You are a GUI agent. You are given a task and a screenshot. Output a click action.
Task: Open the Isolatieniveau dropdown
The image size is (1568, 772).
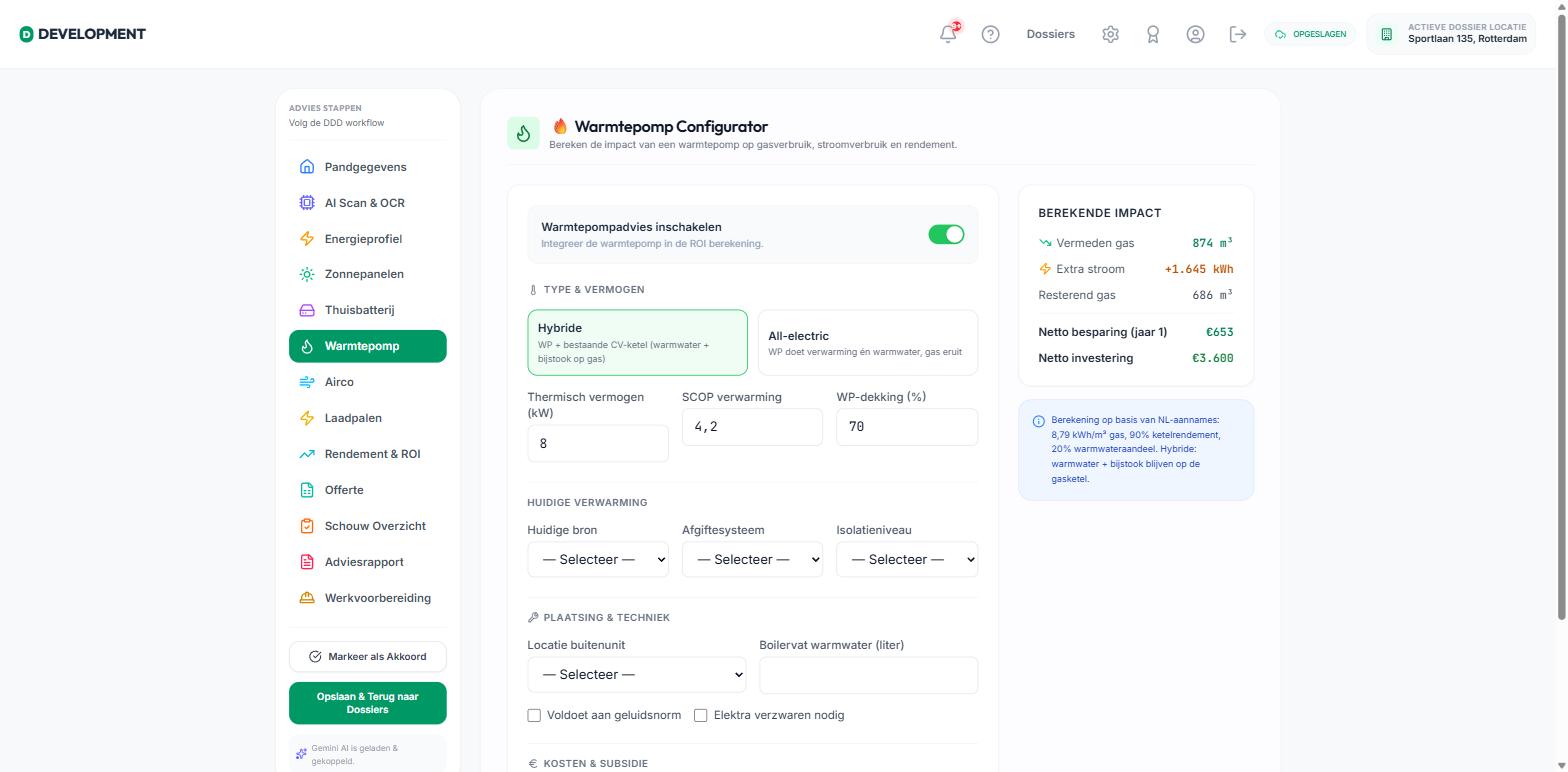click(907, 559)
